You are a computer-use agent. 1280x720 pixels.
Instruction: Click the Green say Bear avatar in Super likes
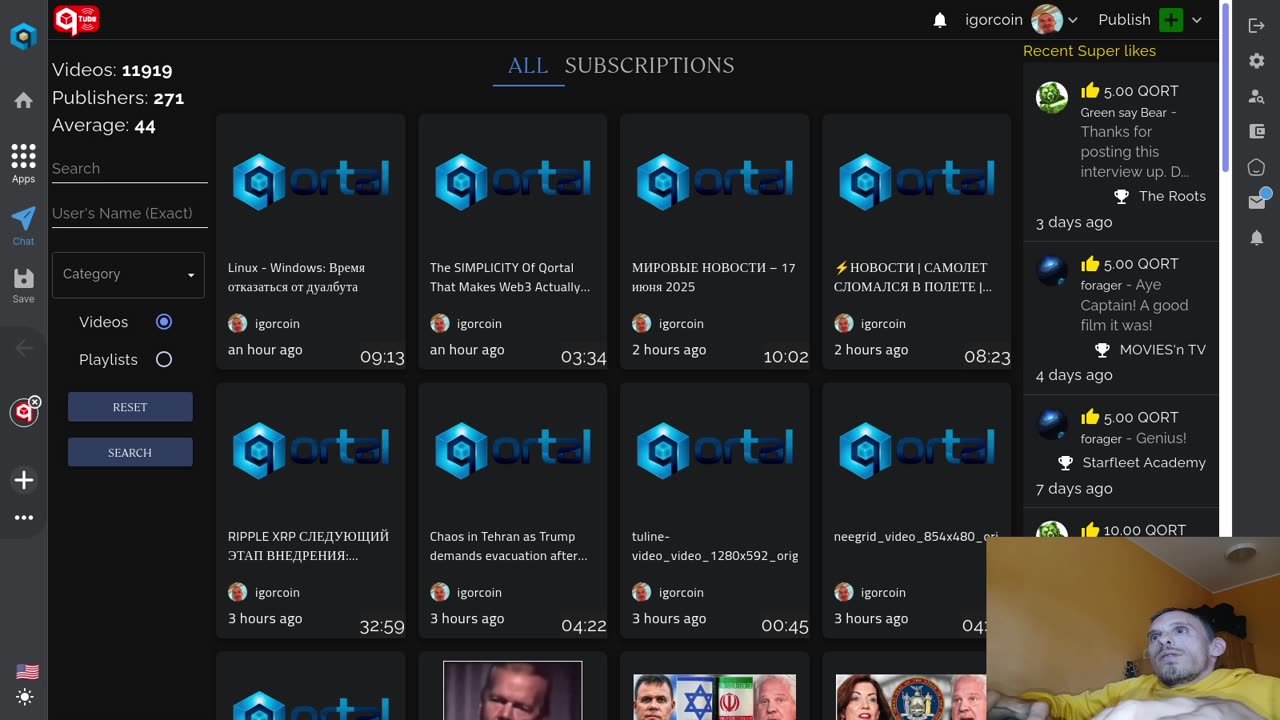[1052, 97]
